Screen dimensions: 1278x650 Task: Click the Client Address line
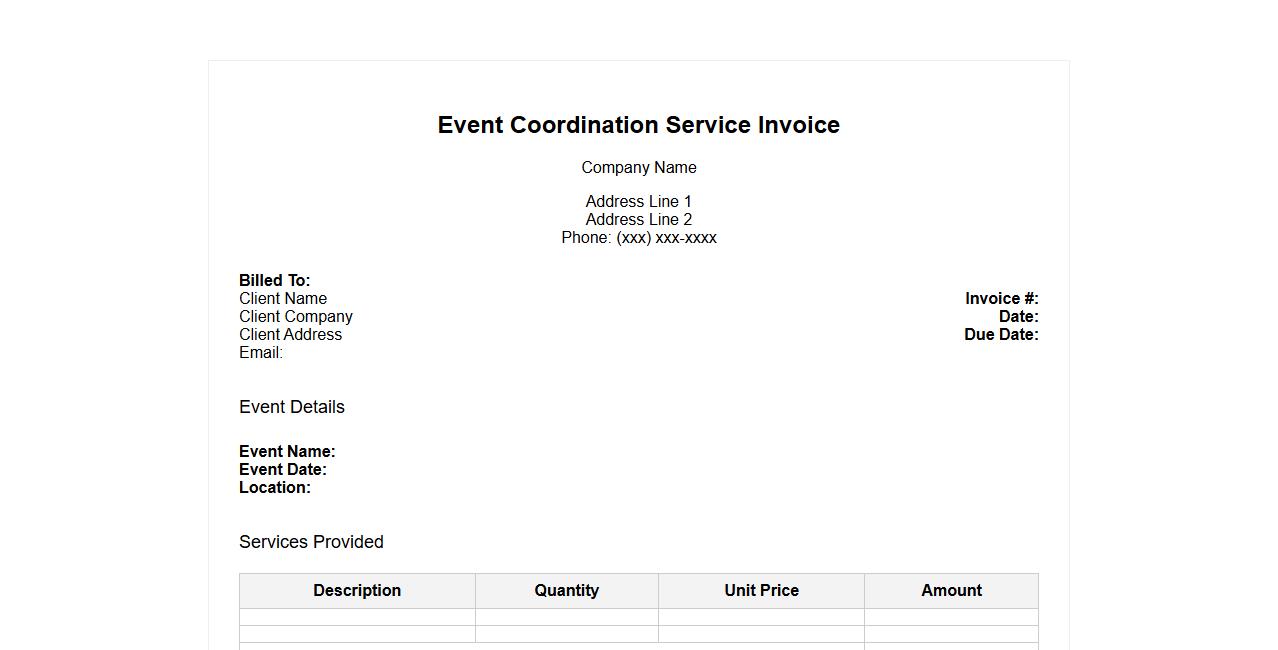pyautogui.click(x=290, y=335)
